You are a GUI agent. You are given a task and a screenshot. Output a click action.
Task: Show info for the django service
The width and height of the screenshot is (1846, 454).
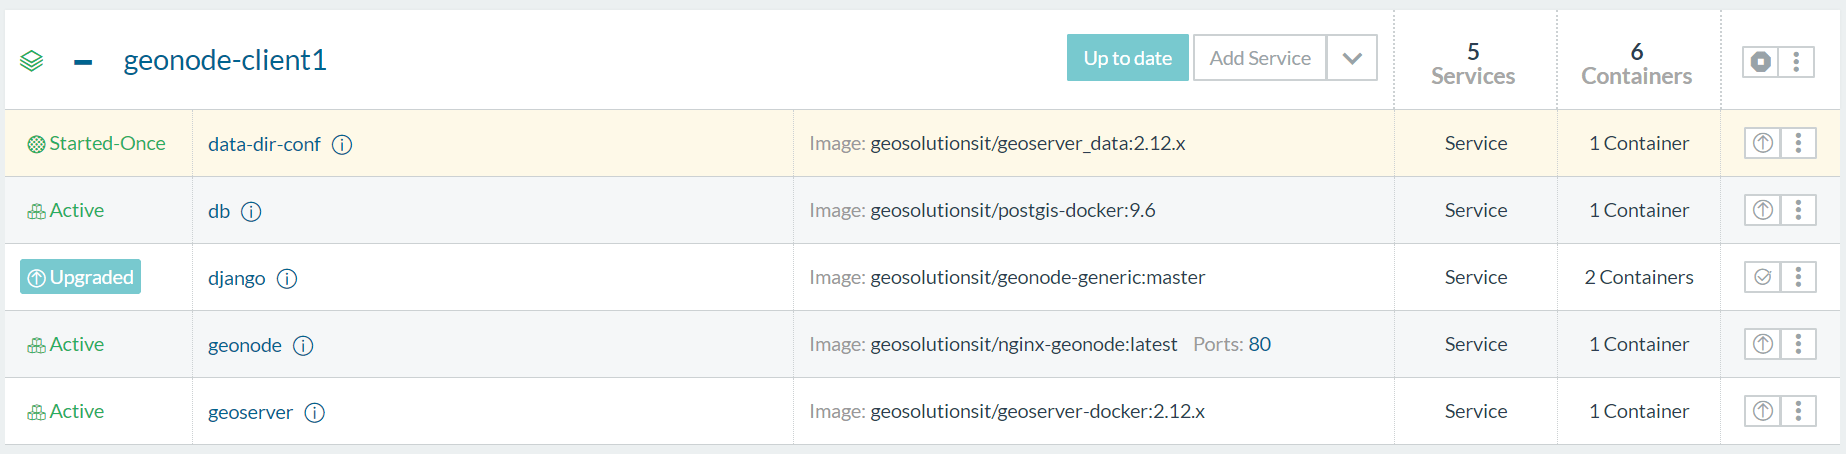[287, 279]
